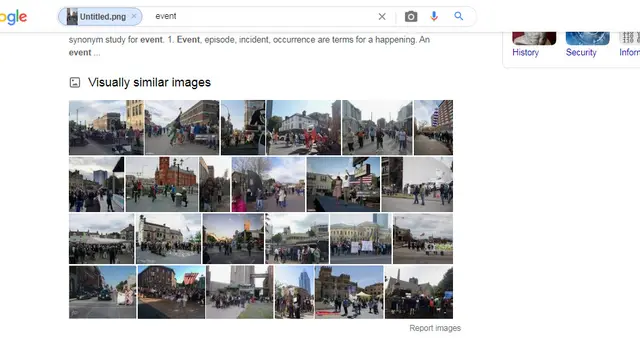Start voice search with the microphone icon
640x360 pixels.
[434, 16]
